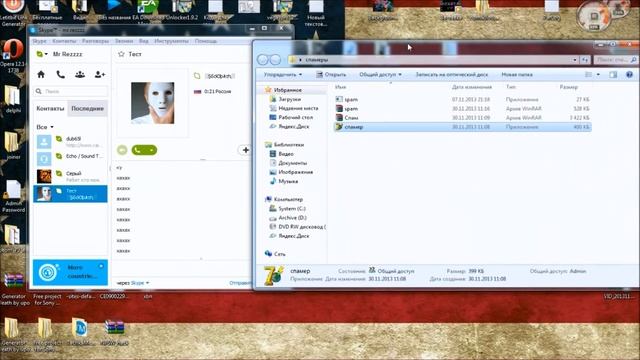Open the view options dropdown arrow
Image resolution: width=640 pixels, height=360 pixels.
[x=598, y=74]
